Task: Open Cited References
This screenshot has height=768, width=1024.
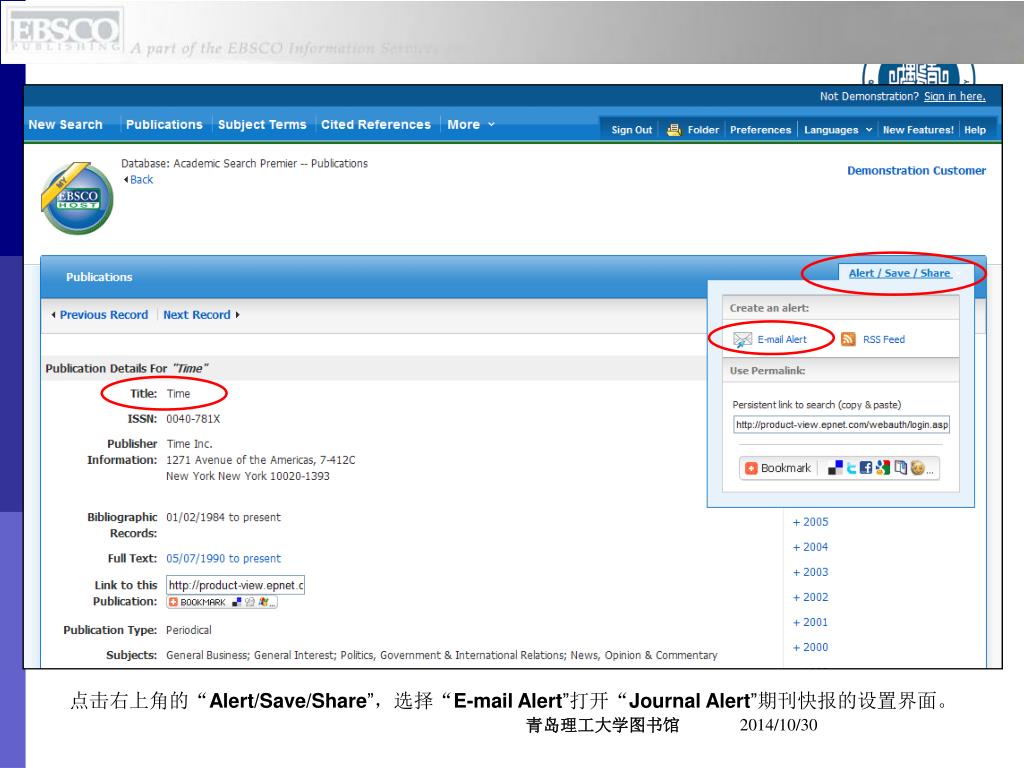Action: click(x=376, y=125)
